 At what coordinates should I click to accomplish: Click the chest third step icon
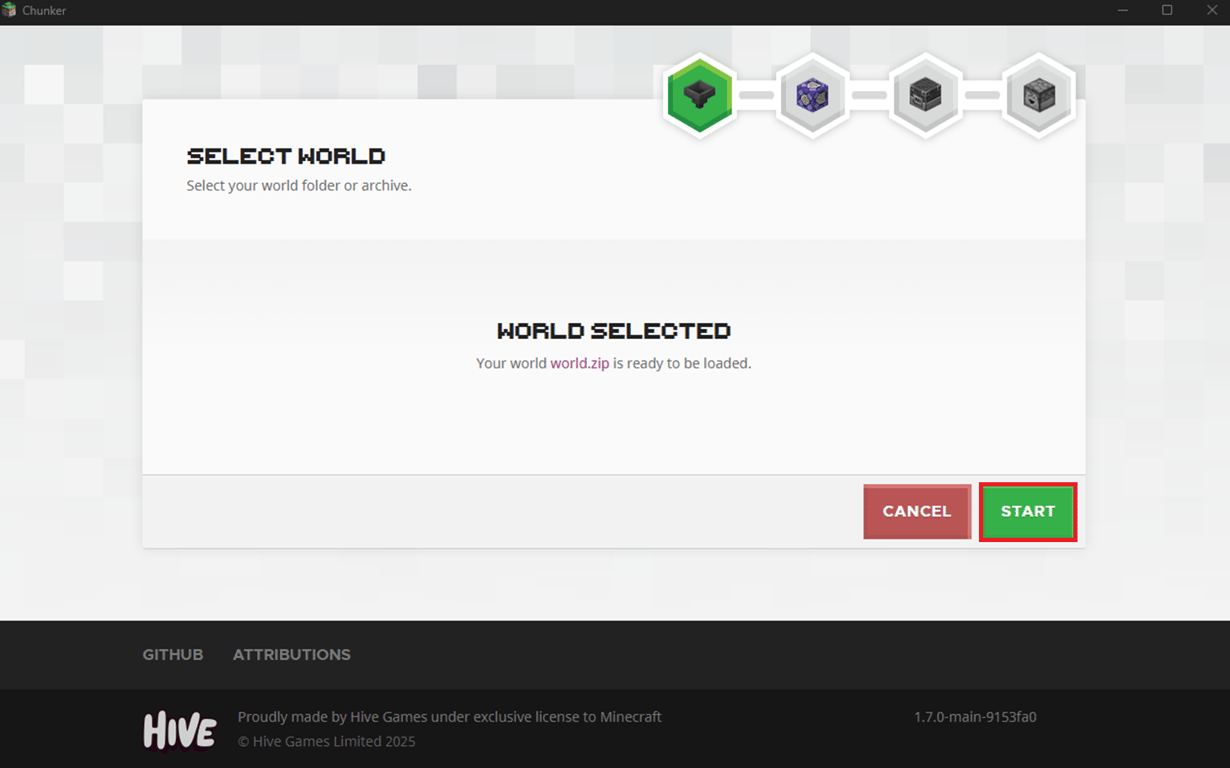click(x=925, y=96)
